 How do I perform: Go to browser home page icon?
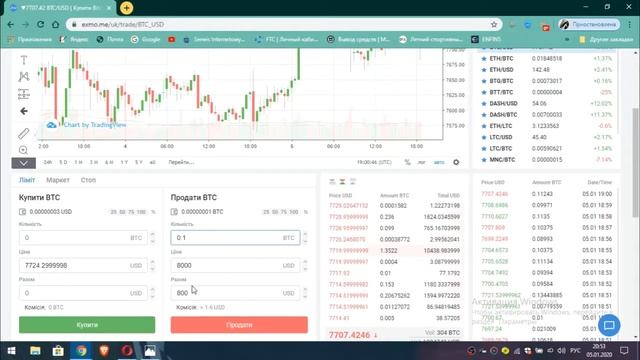tap(56, 24)
